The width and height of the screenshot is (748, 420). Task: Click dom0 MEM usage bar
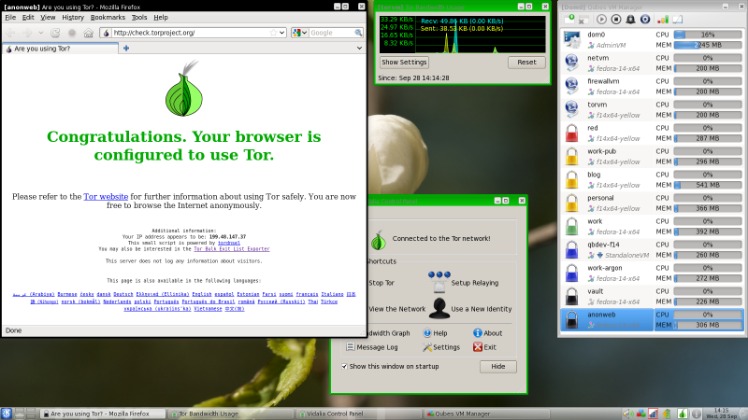coord(708,45)
